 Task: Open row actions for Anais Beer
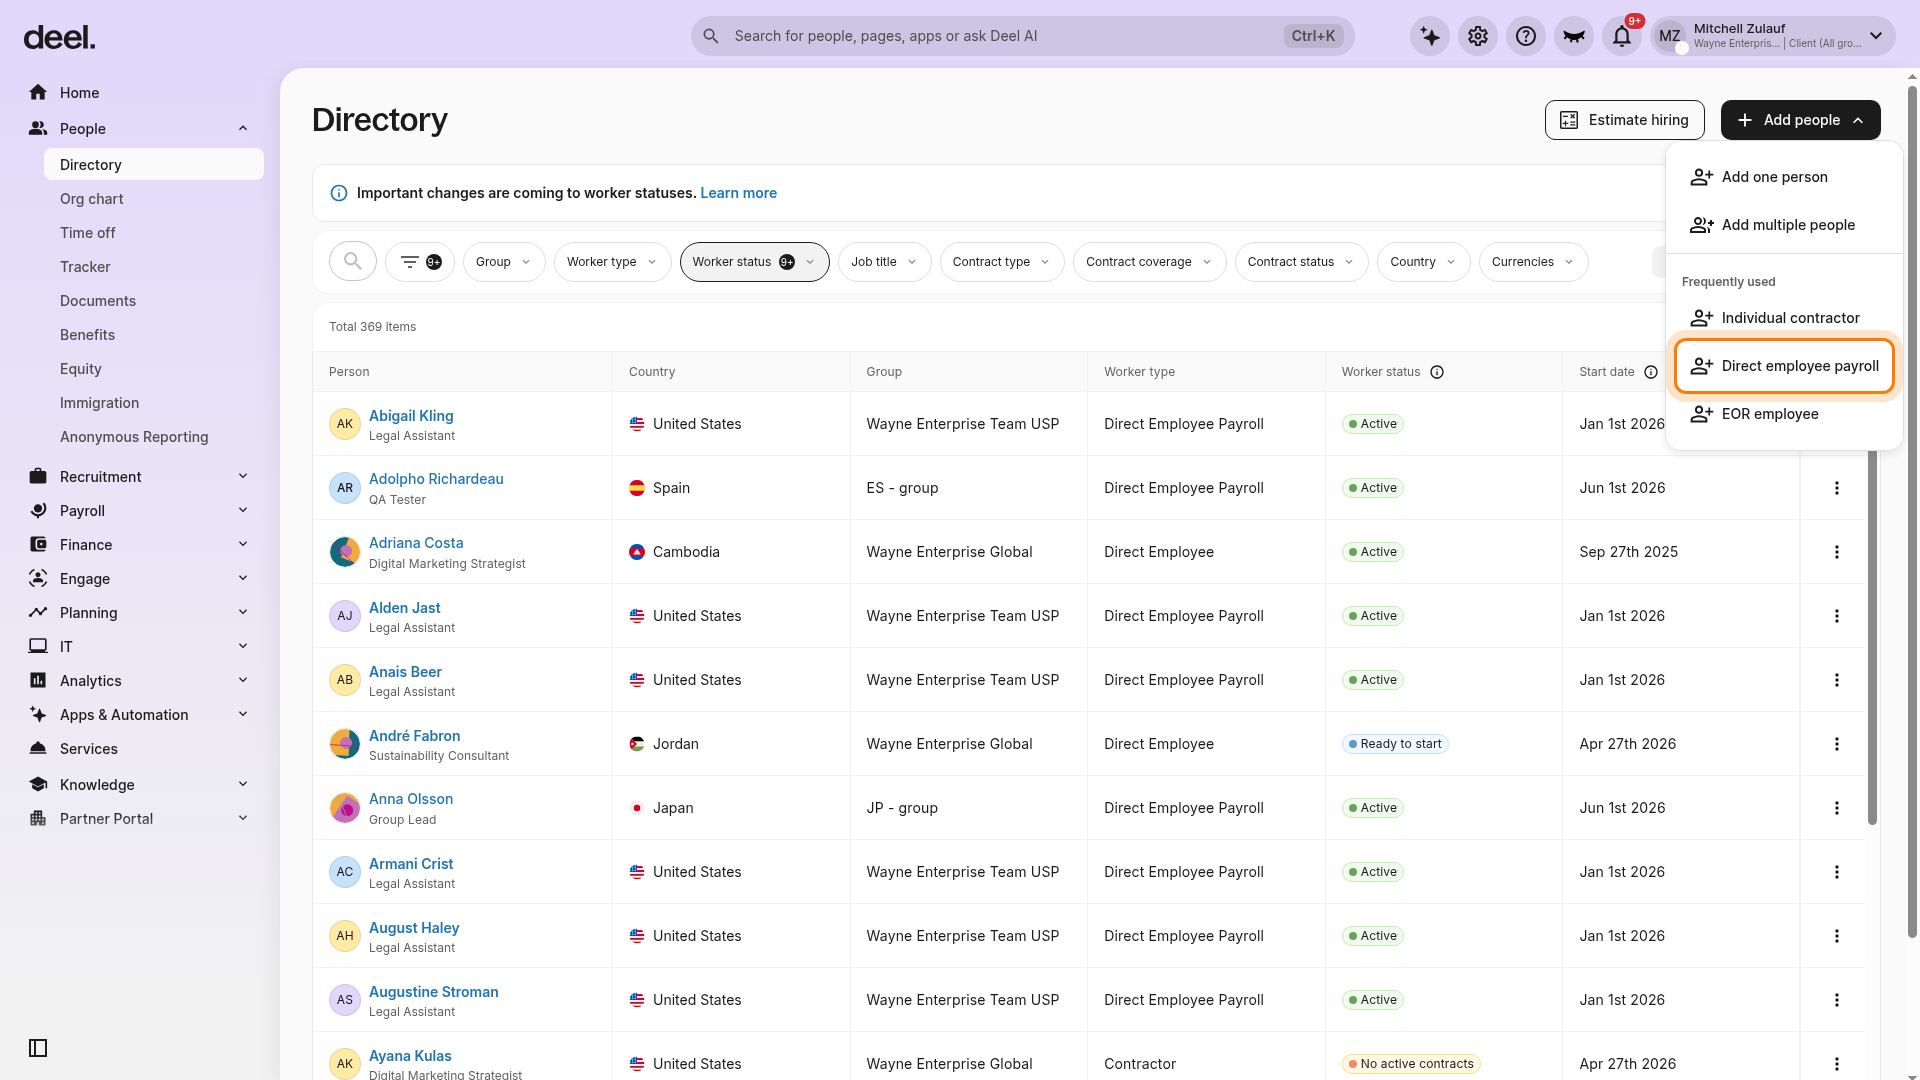[1836, 680]
